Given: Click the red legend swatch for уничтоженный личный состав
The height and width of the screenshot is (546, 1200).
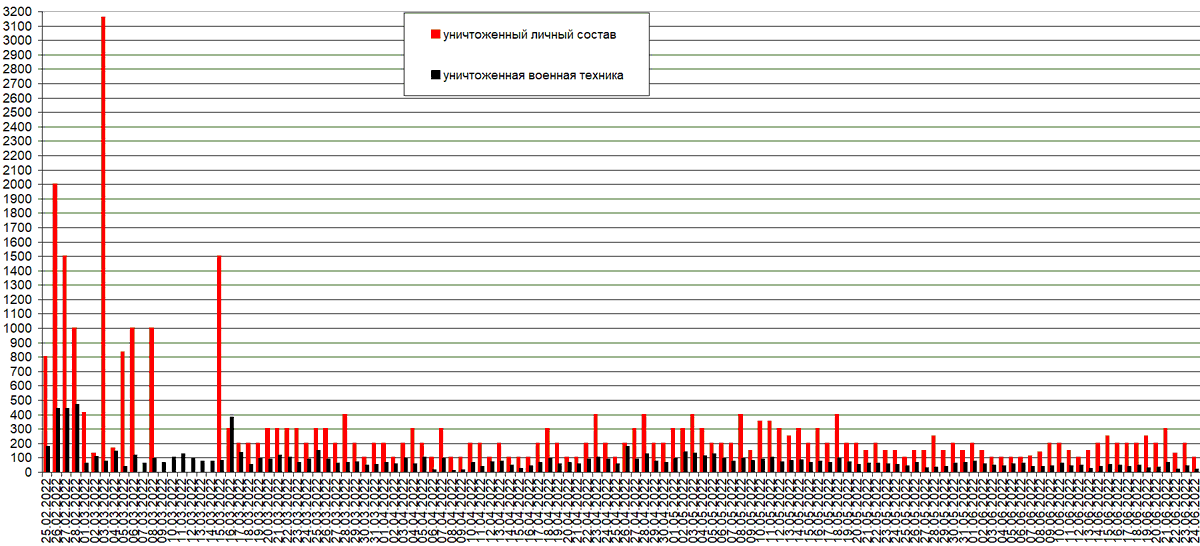Looking at the screenshot, I should (x=435, y=35).
